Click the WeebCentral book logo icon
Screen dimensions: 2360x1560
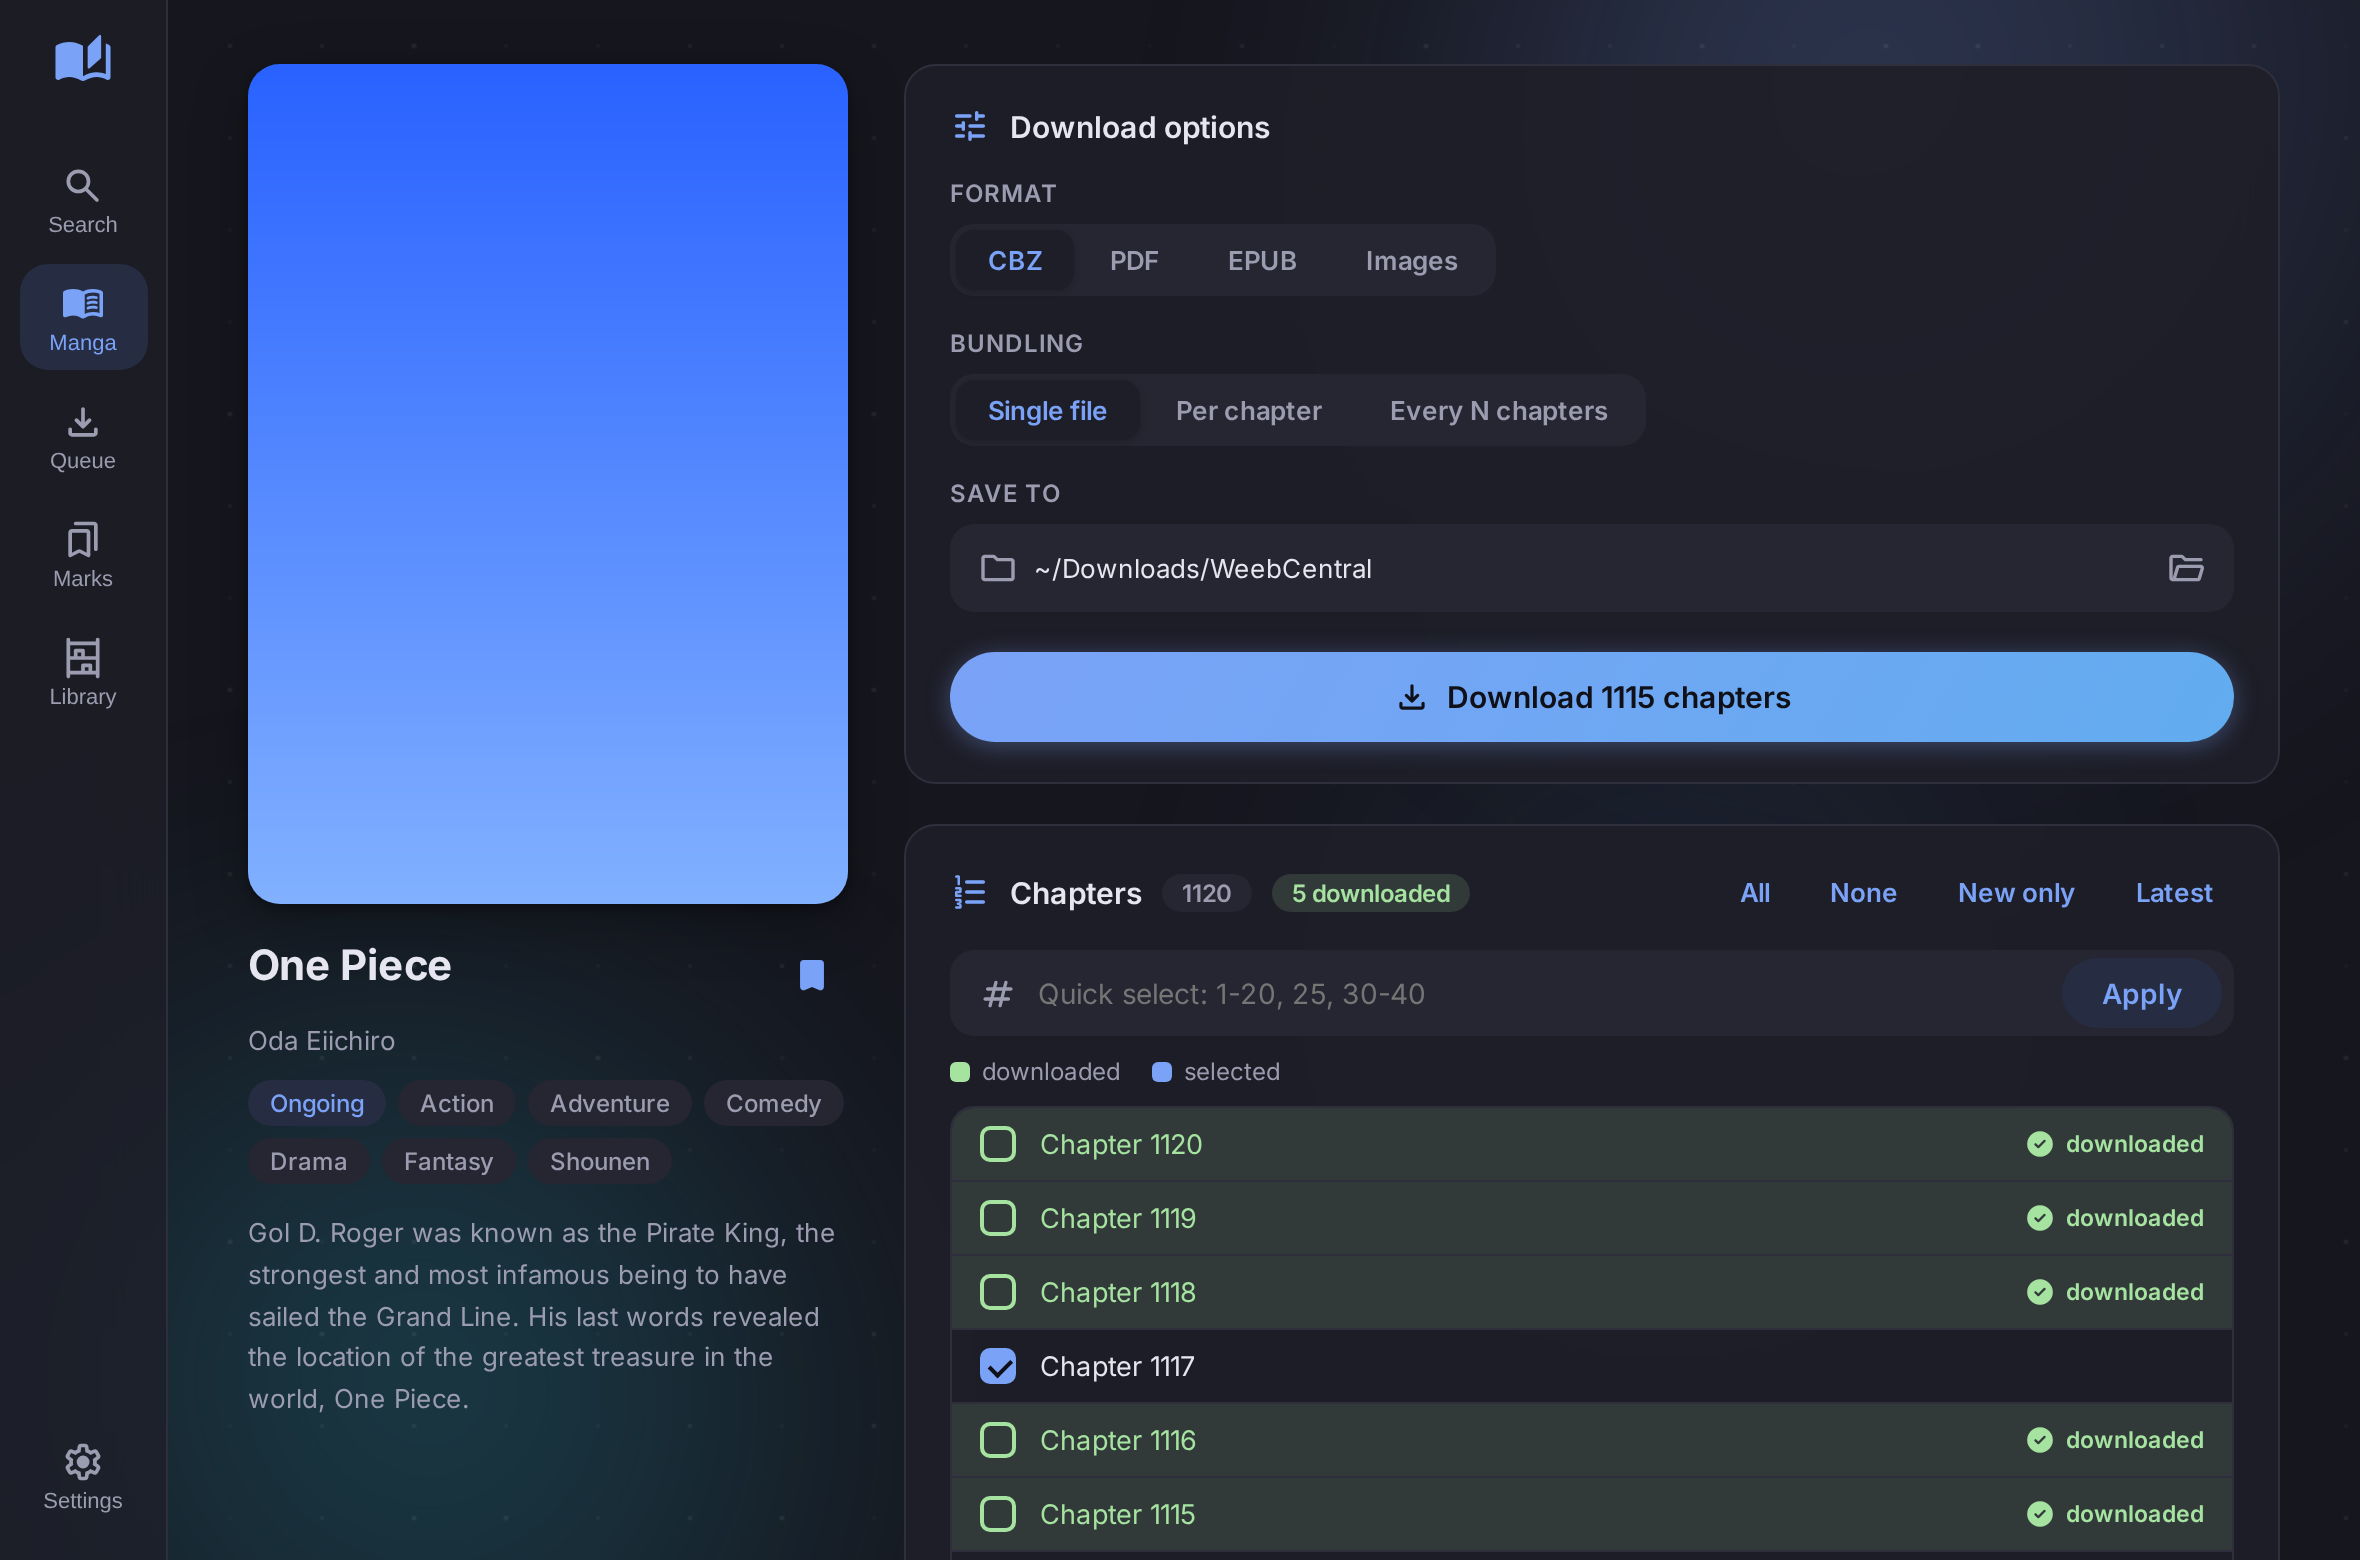click(83, 59)
